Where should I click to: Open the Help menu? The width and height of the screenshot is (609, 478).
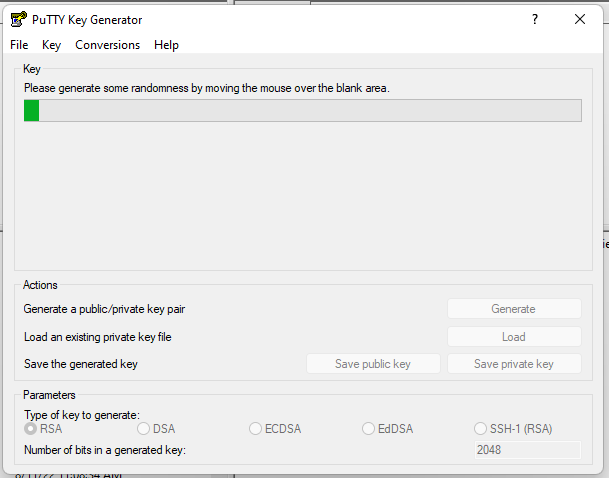click(x=166, y=45)
